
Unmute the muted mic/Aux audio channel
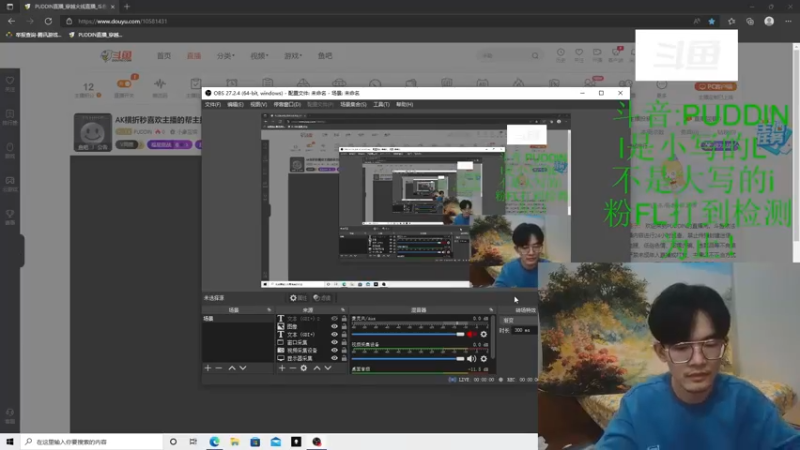471,334
